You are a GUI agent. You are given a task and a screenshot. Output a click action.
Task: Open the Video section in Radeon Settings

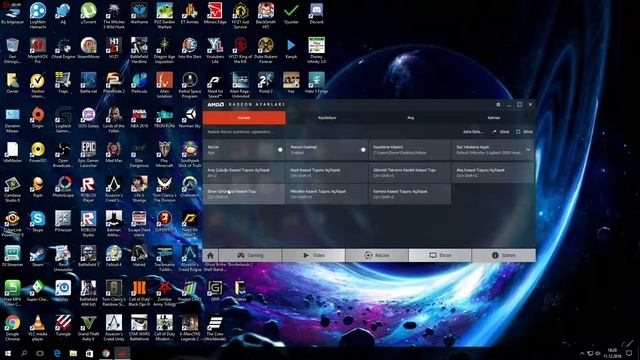313,255
